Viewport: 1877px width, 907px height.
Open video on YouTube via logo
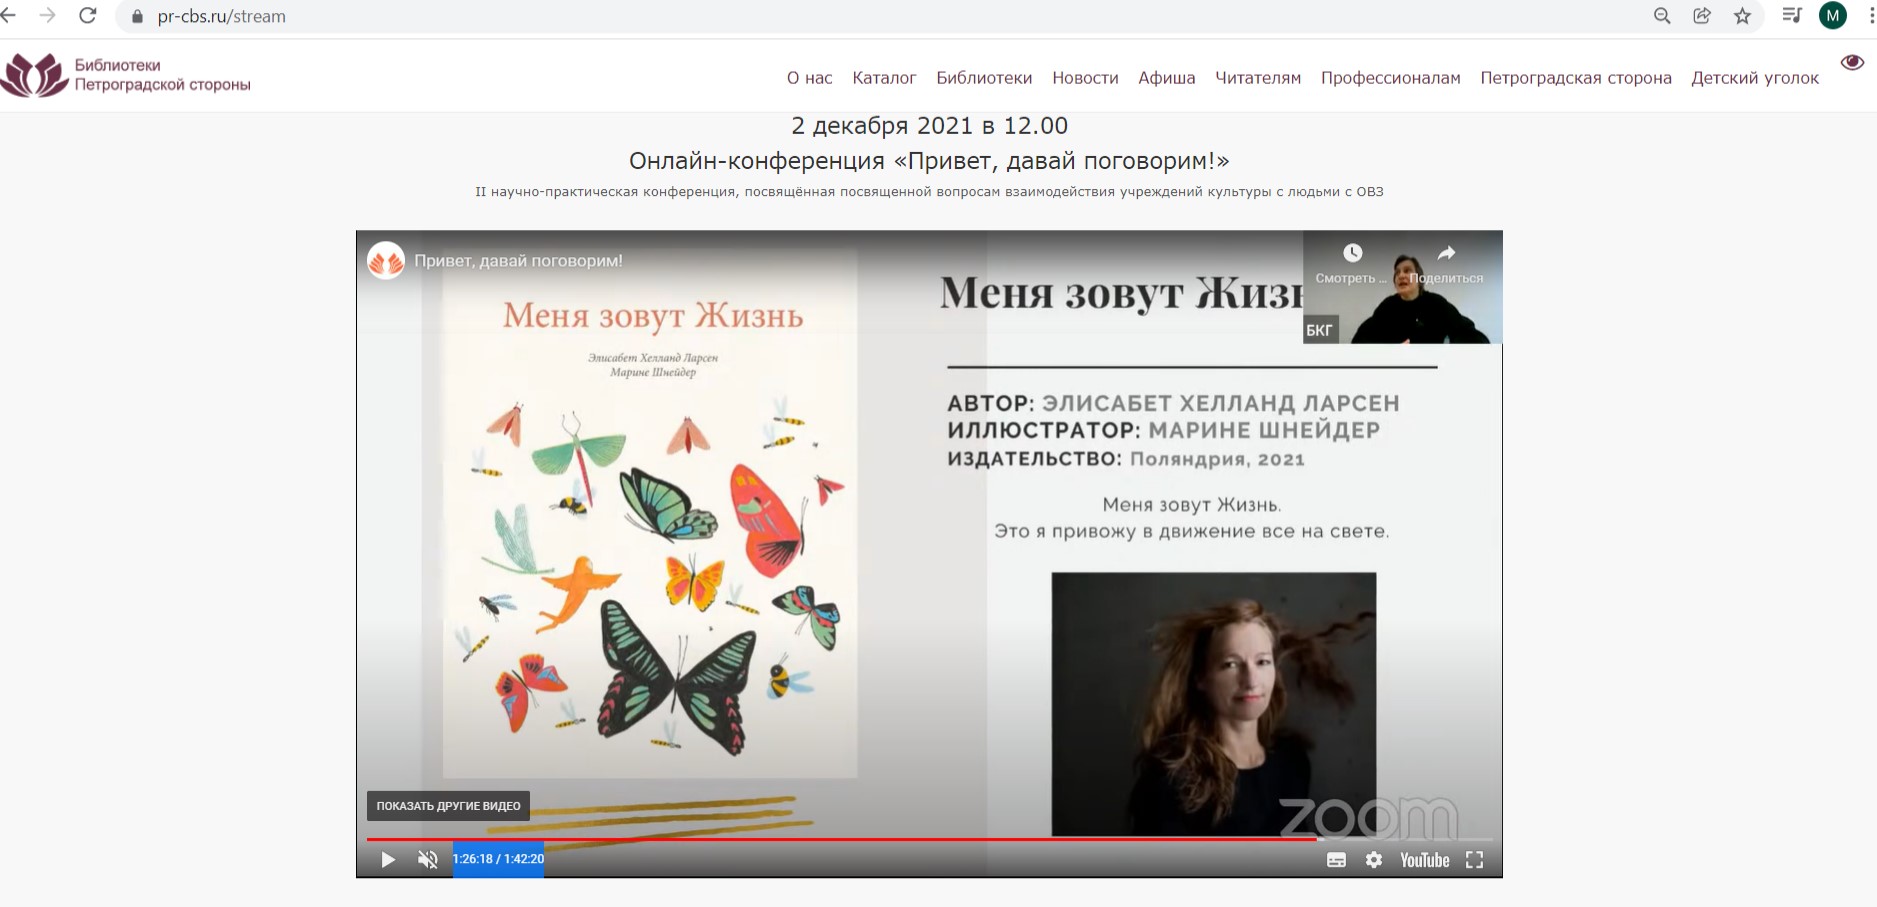pos(1424,860)
